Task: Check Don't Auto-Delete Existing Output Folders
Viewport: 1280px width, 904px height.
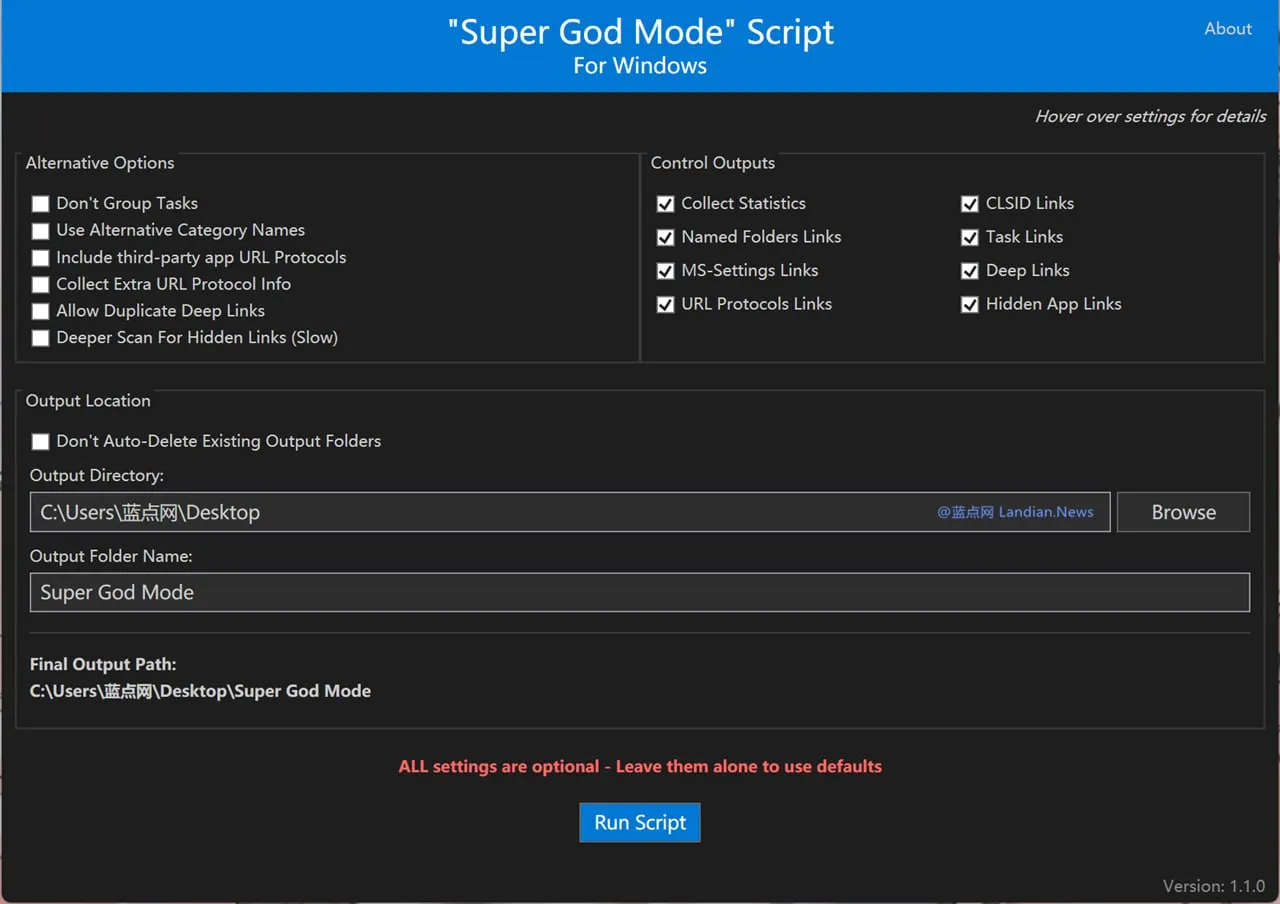Action: pos(40,442)
